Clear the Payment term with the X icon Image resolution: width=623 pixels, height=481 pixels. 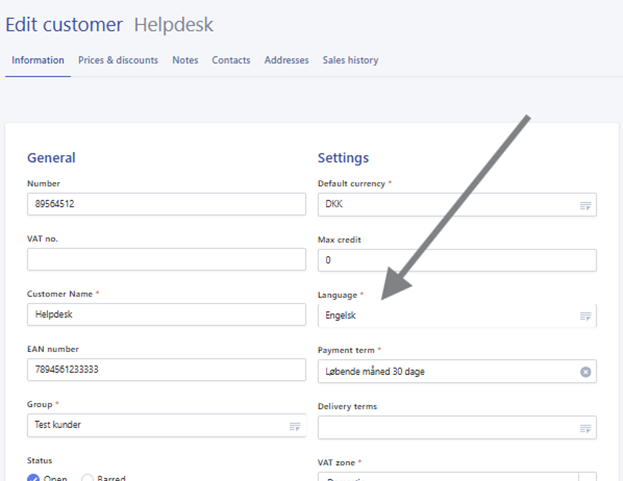586,372
